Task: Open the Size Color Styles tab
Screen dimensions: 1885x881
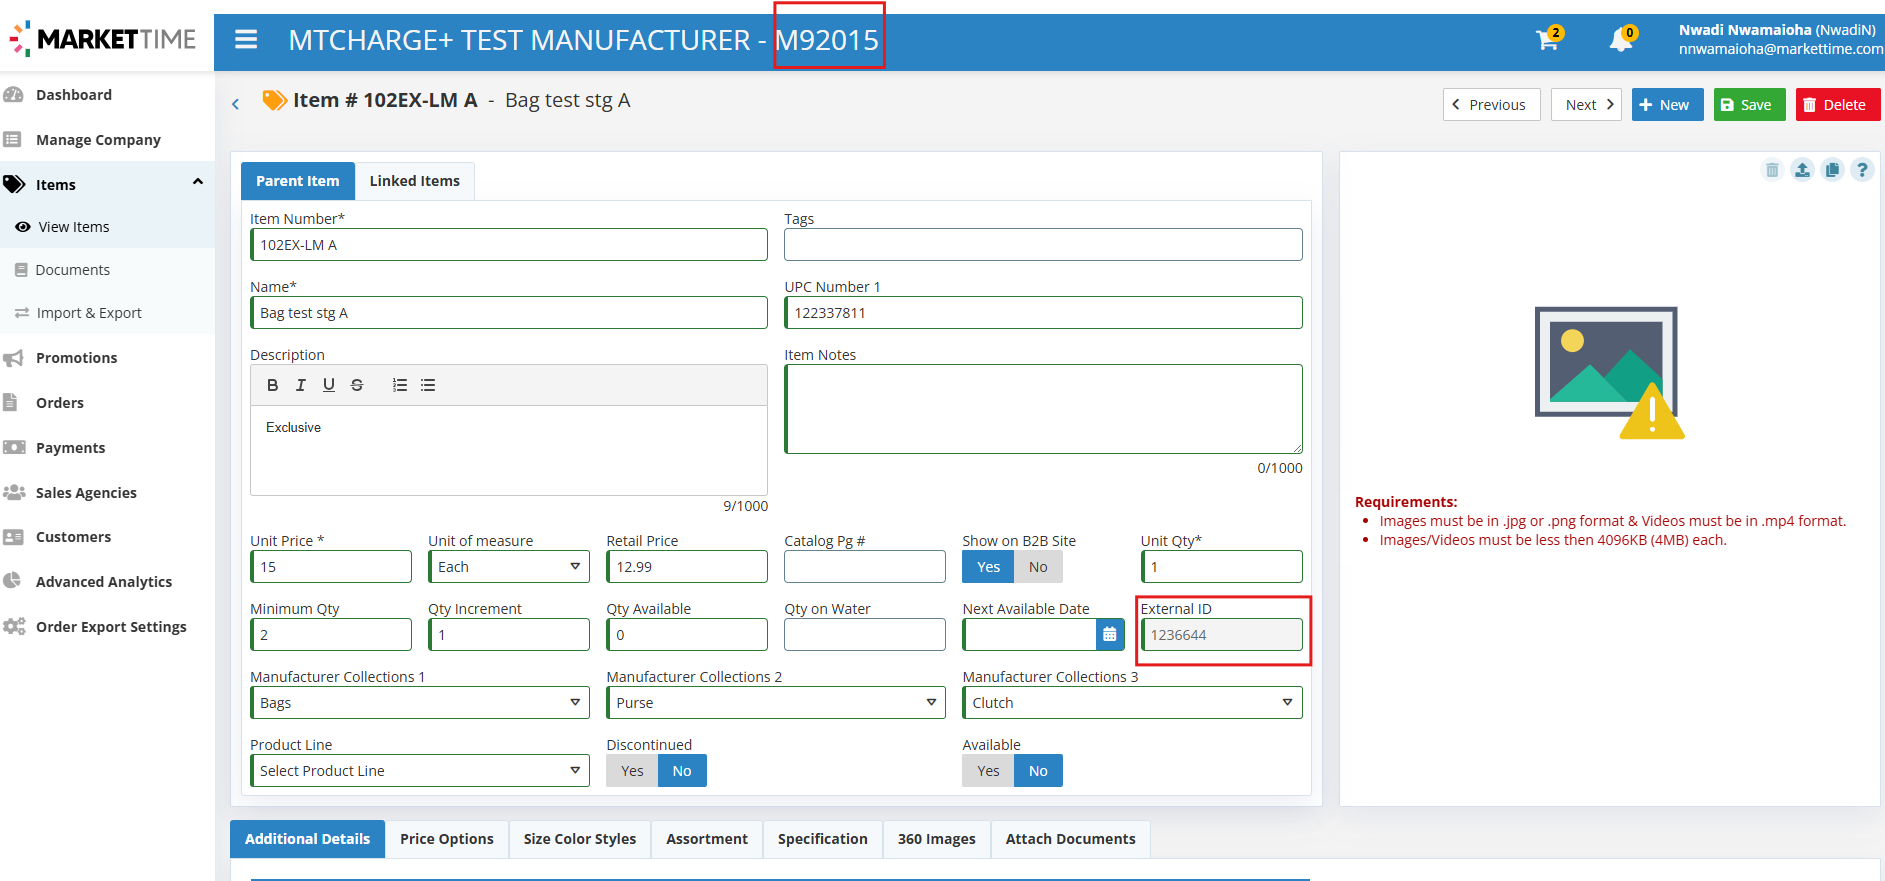Action: 580,839
